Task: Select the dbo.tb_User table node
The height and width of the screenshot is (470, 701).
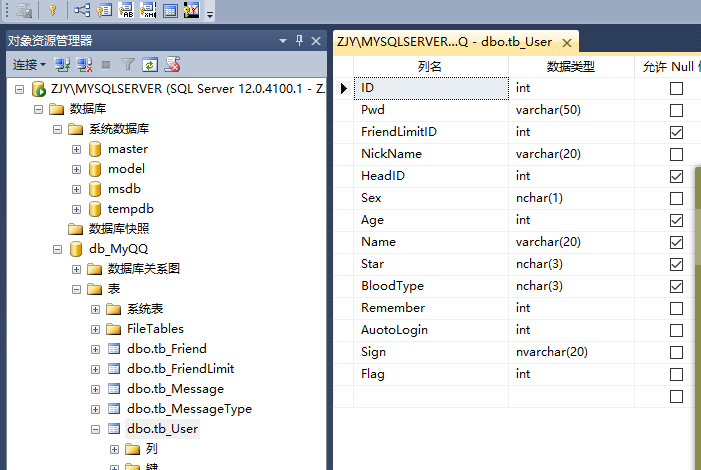Action: pos(162,429)
